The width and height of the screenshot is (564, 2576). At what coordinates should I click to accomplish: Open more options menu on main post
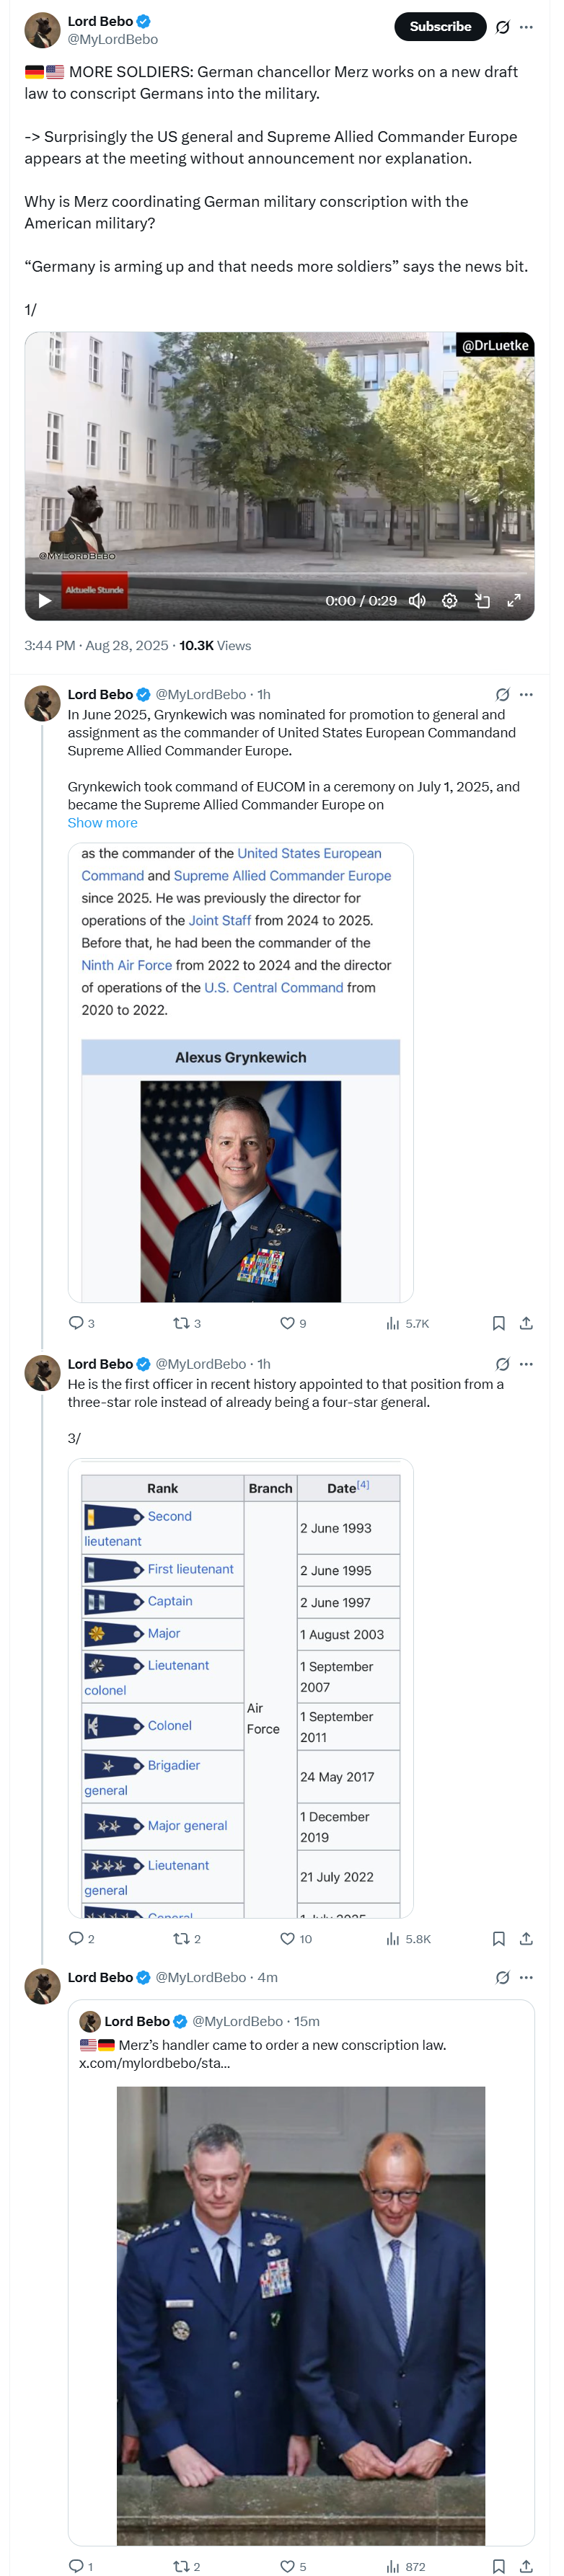(527, 27)
